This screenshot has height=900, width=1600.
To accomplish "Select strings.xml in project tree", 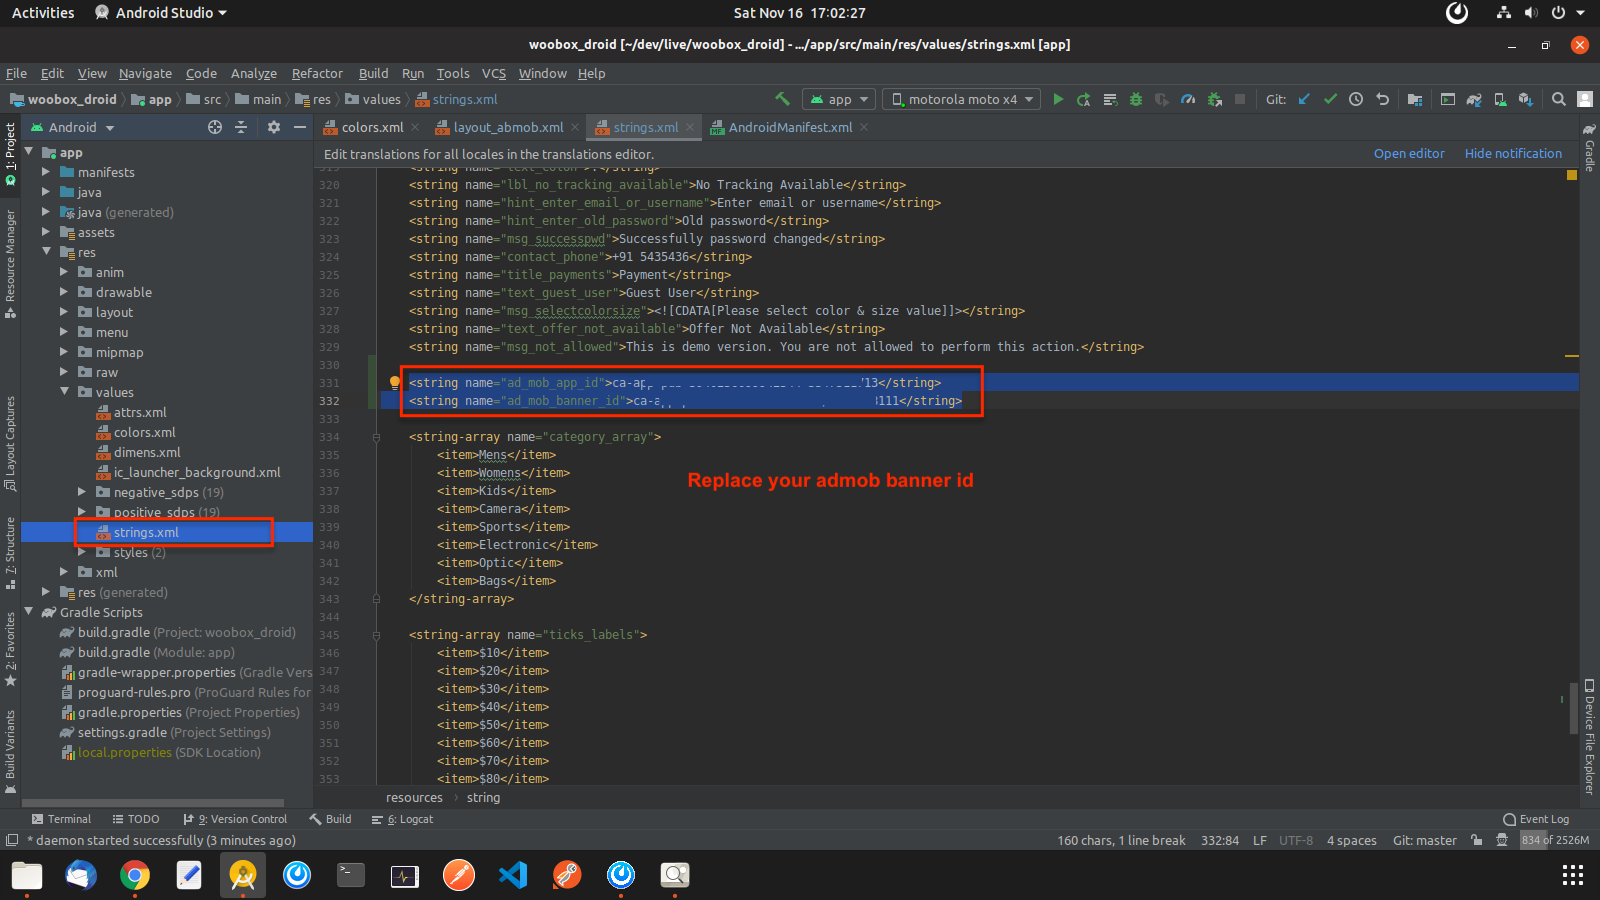I will [146, 532].
